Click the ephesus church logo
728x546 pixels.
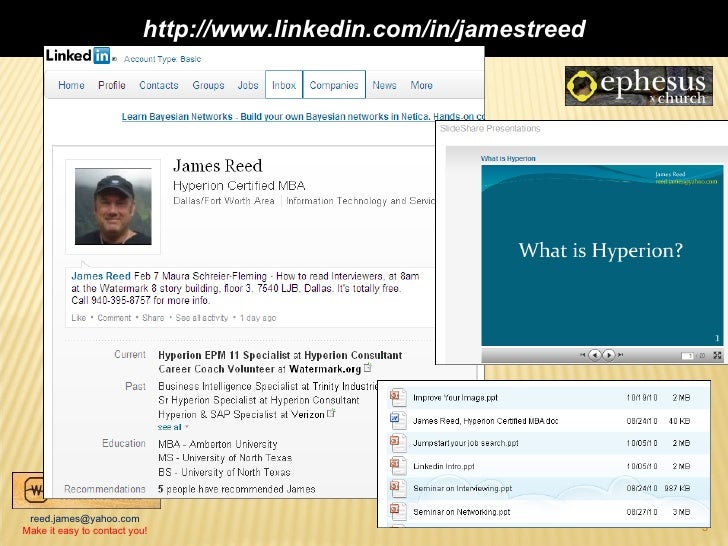639,86
